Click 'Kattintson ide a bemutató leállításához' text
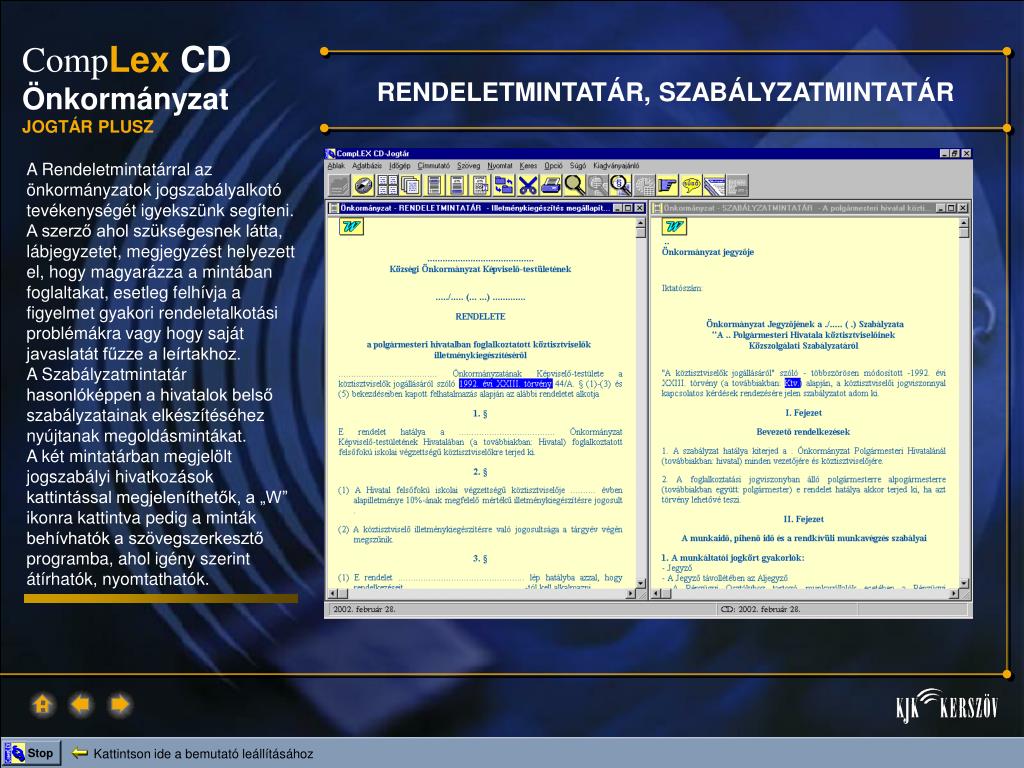This screenshot has height=768, width=1024. click(x=203, y=754)
